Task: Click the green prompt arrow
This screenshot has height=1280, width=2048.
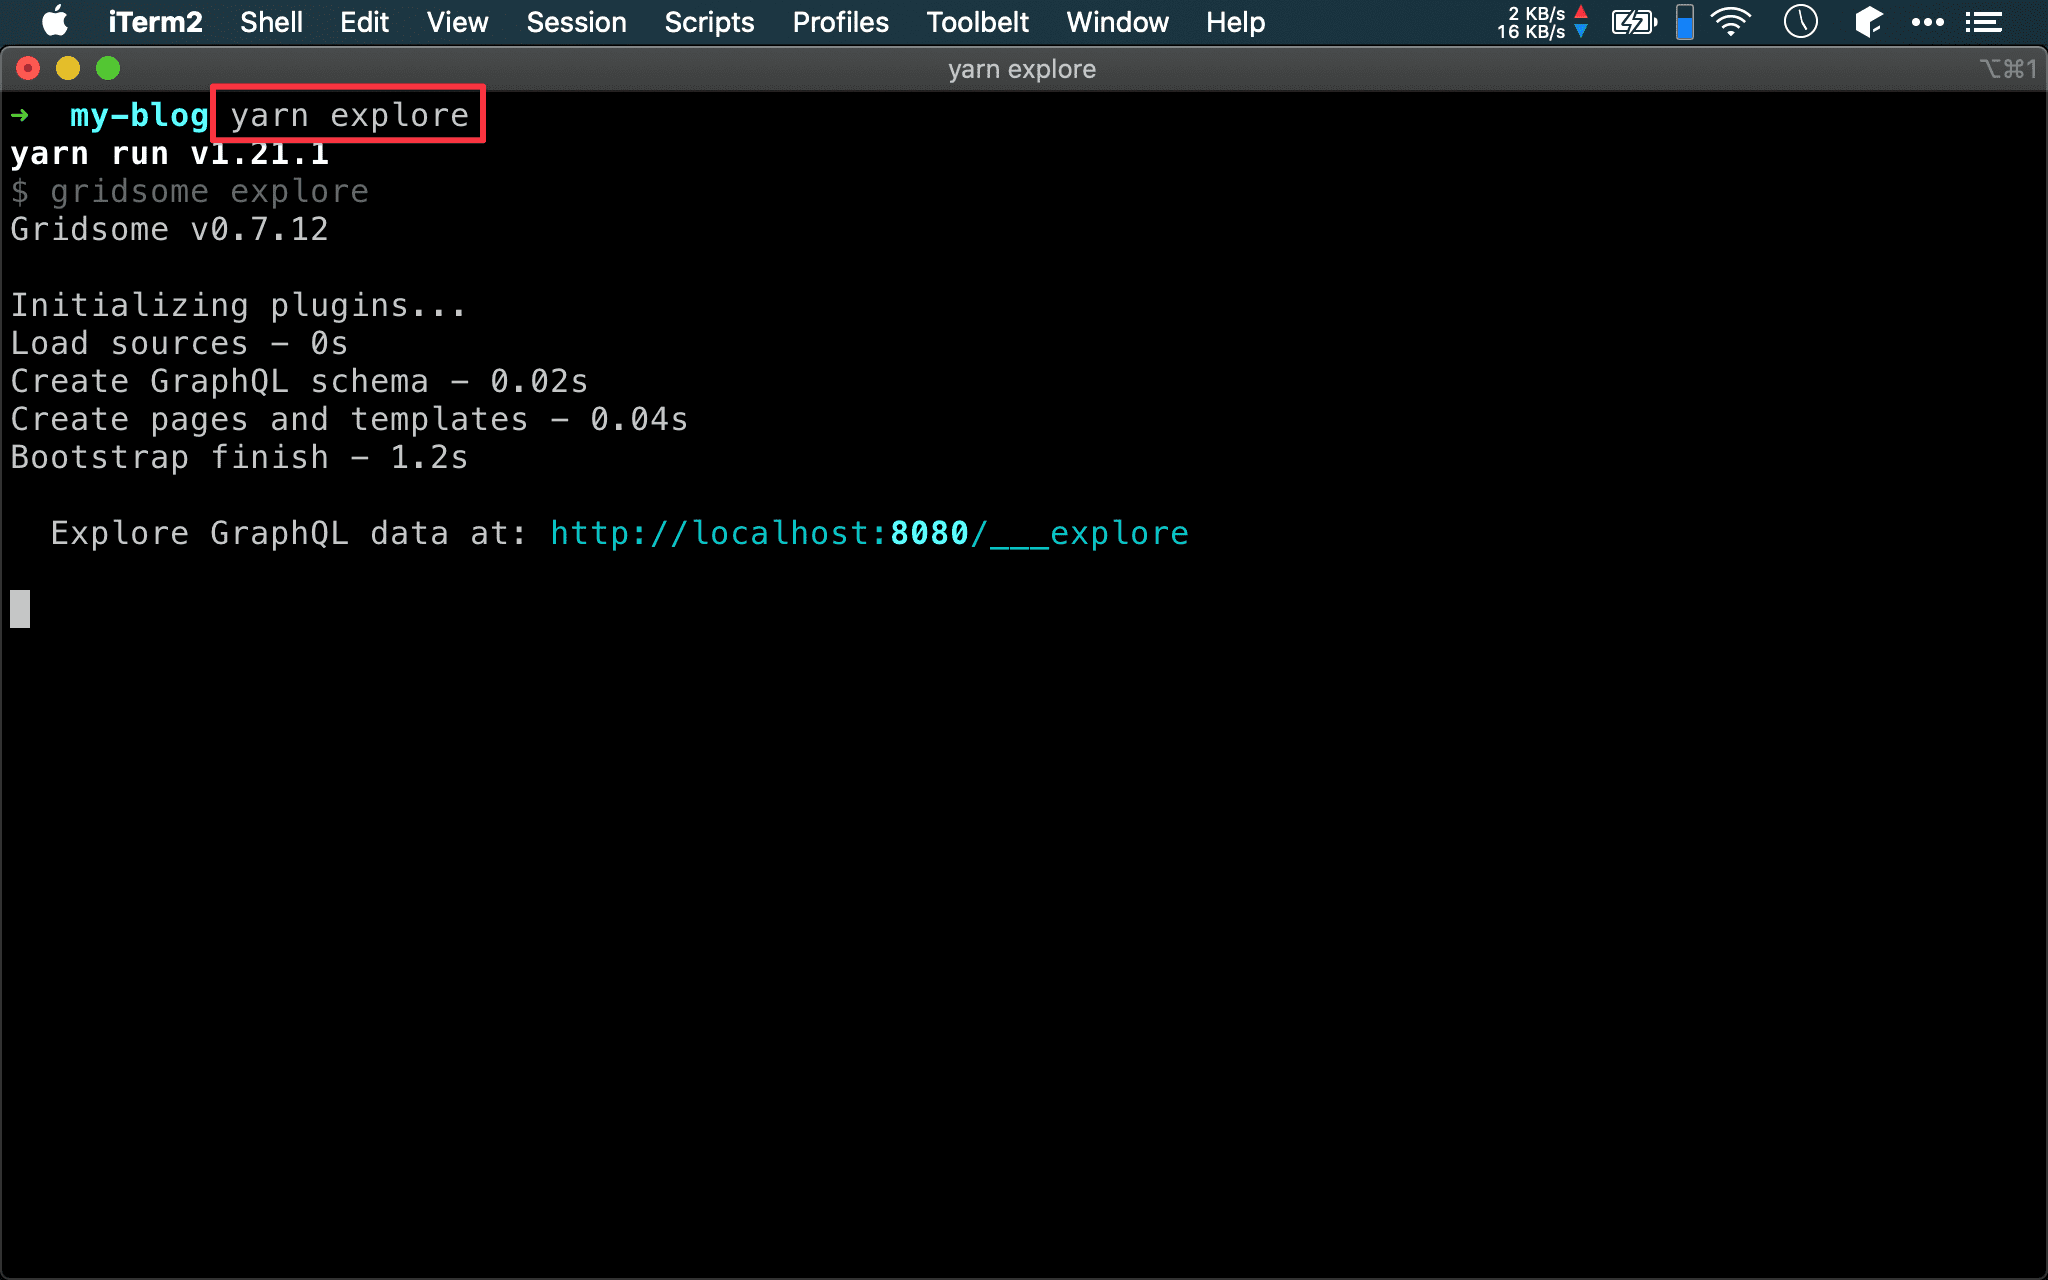Action: [20, 116]
